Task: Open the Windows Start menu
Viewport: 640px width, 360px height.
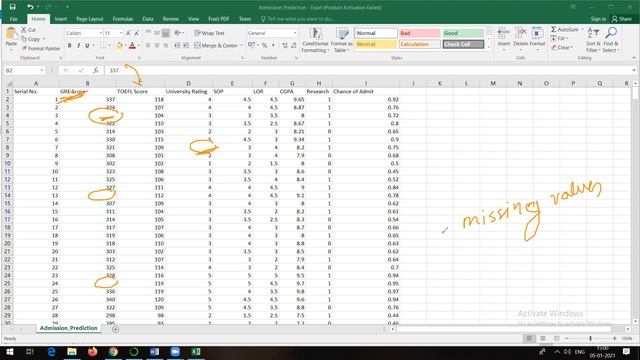Action: point(9,351)
